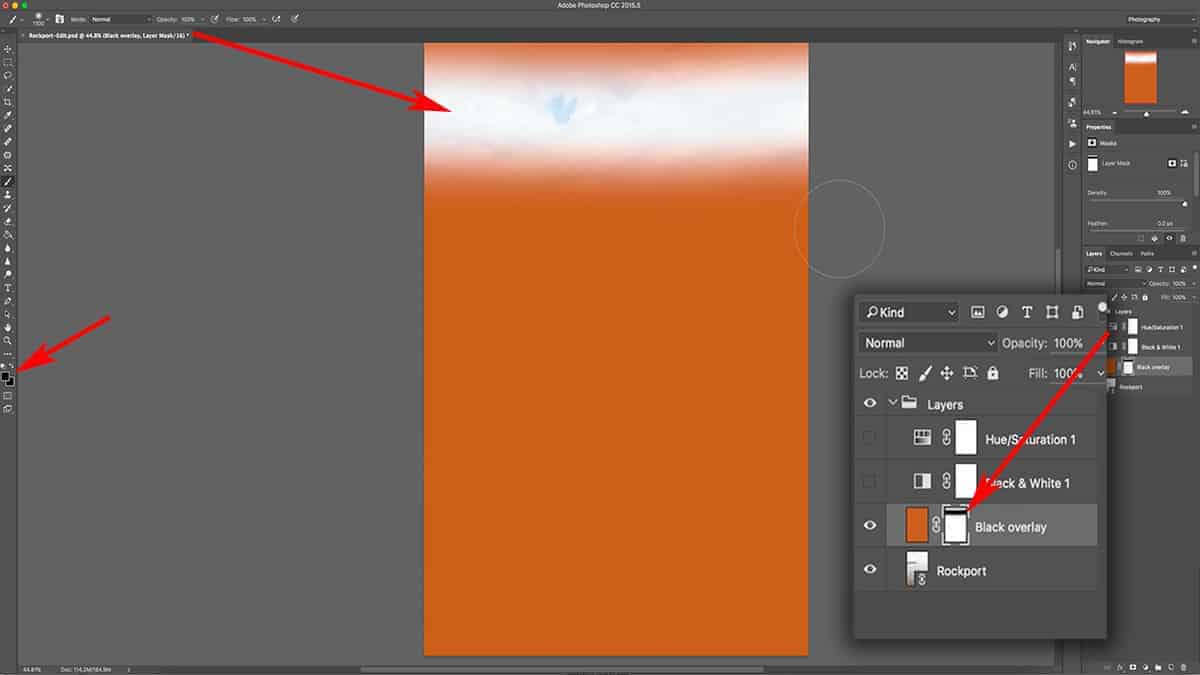The width and height of the screenshot is (1200, 675).
Task: Collapse the Layers group folder
Action: (893, 402)
